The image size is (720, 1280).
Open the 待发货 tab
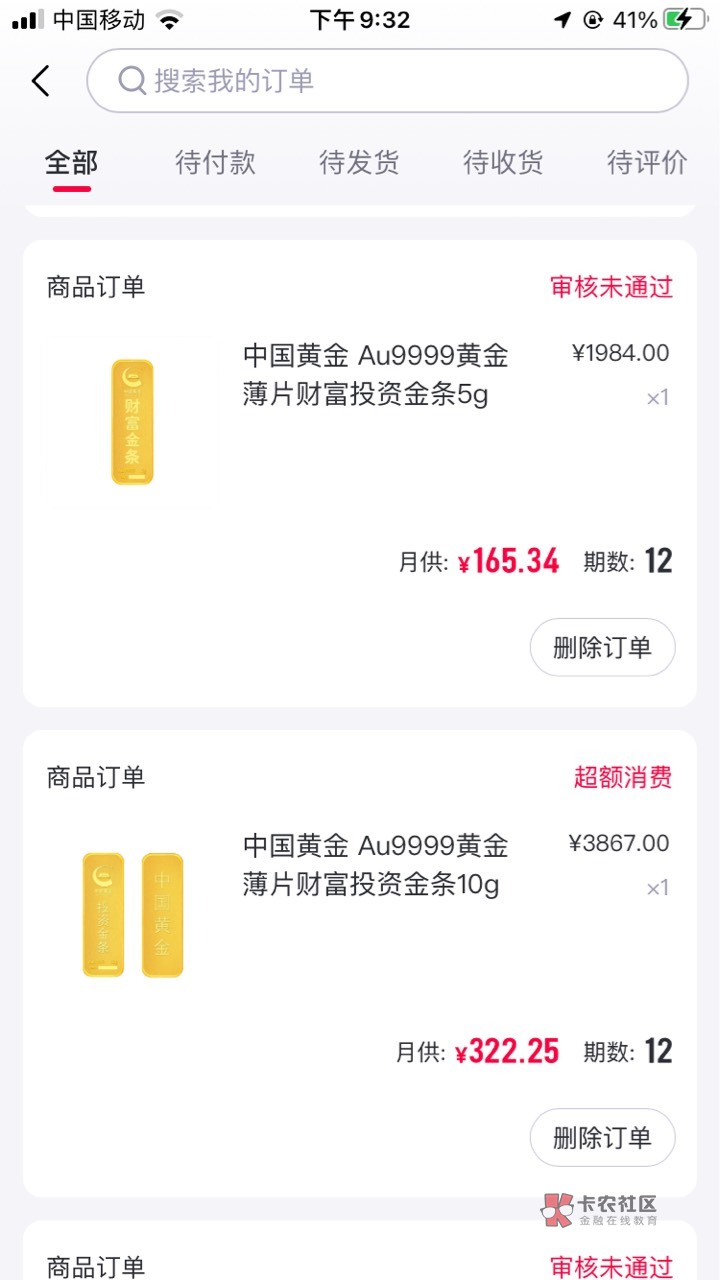click(x=359, y=163)
